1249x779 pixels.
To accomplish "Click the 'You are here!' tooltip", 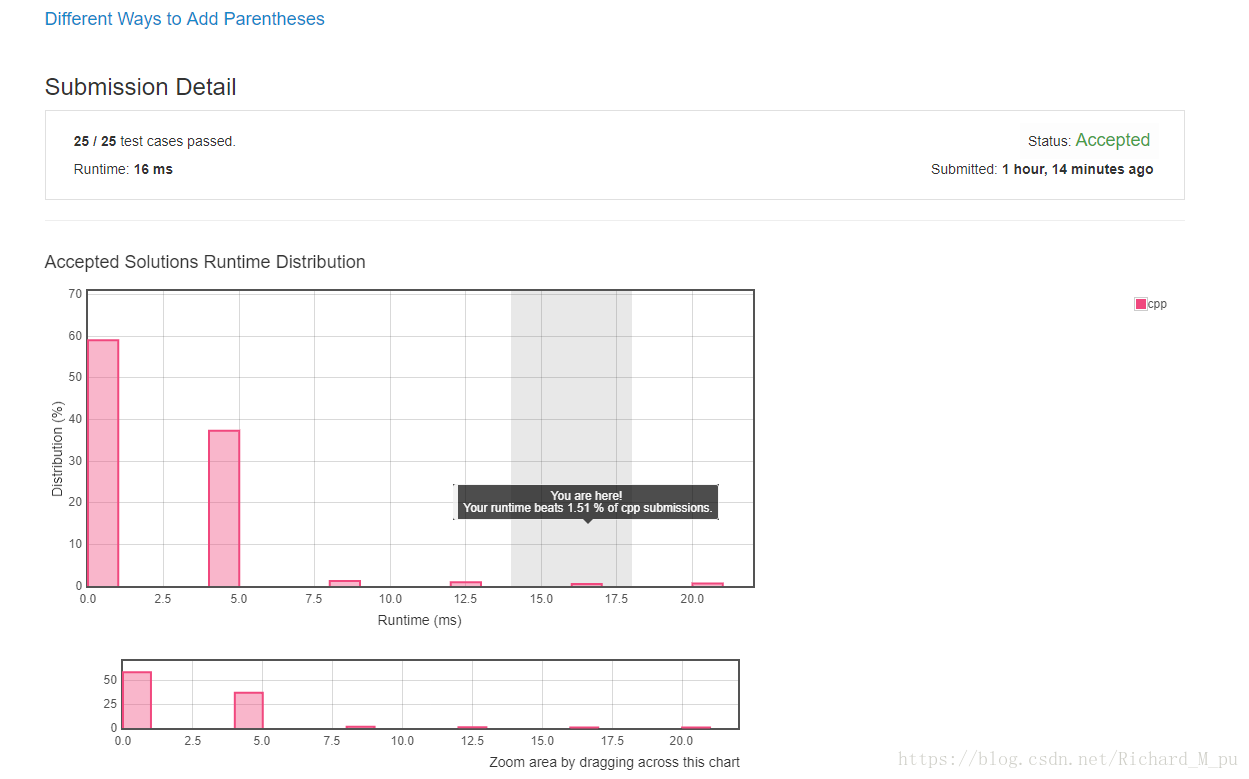I will click(588, 502).
